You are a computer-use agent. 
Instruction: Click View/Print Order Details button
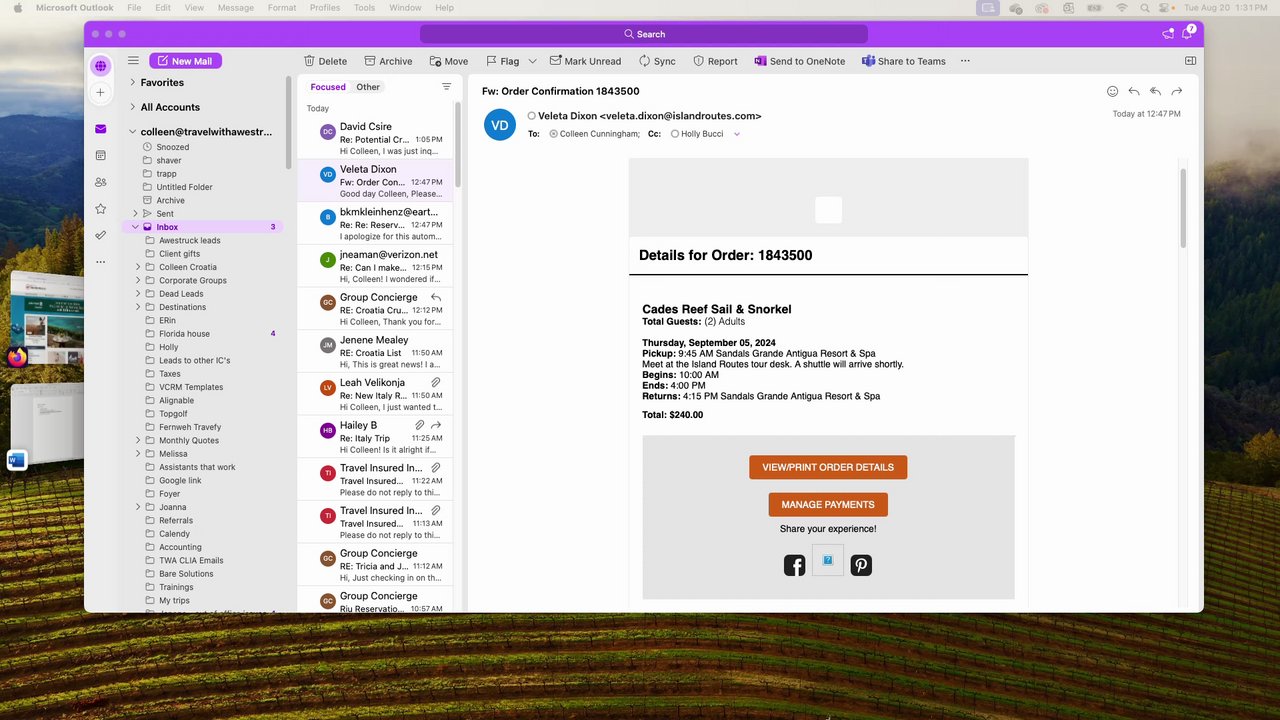point(828,467)
